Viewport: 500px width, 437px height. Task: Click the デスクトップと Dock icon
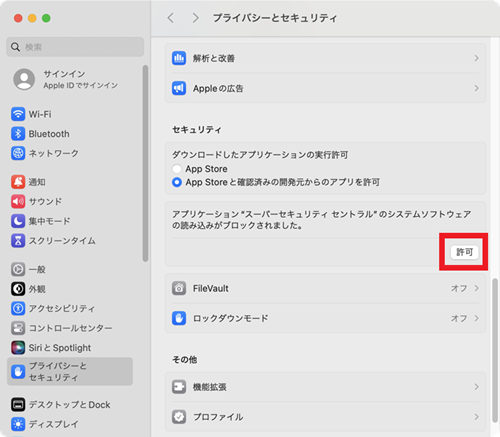[18, 405]
